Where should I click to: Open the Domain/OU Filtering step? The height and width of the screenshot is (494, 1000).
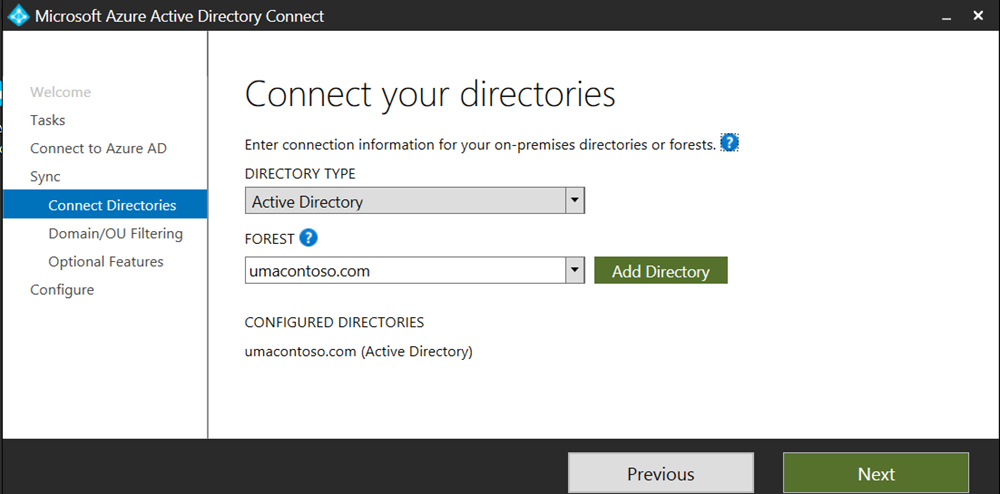(x=115, y=233)
